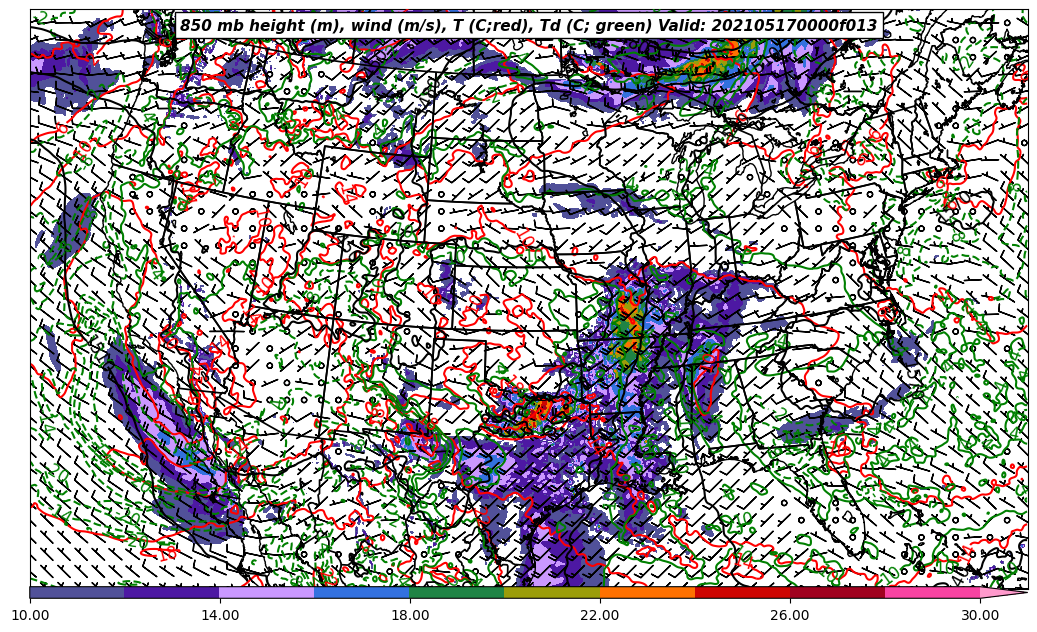The image size is (1037, 632).
Task: Select the bright red 24–26 colorbar segment
Action: (742, 592)
